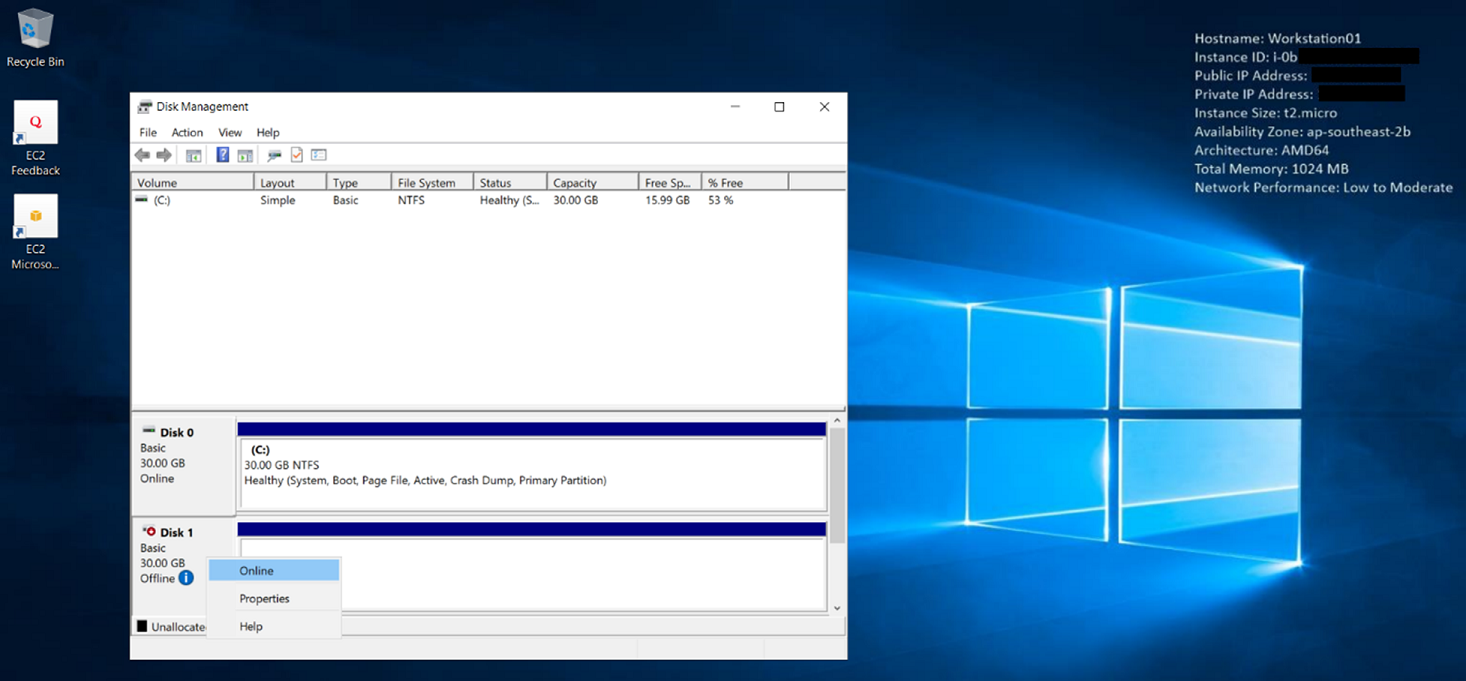This screenshot has height=681, width=1466.
Task: Click the Disk Management title bar icon
Action: [145, 107]
